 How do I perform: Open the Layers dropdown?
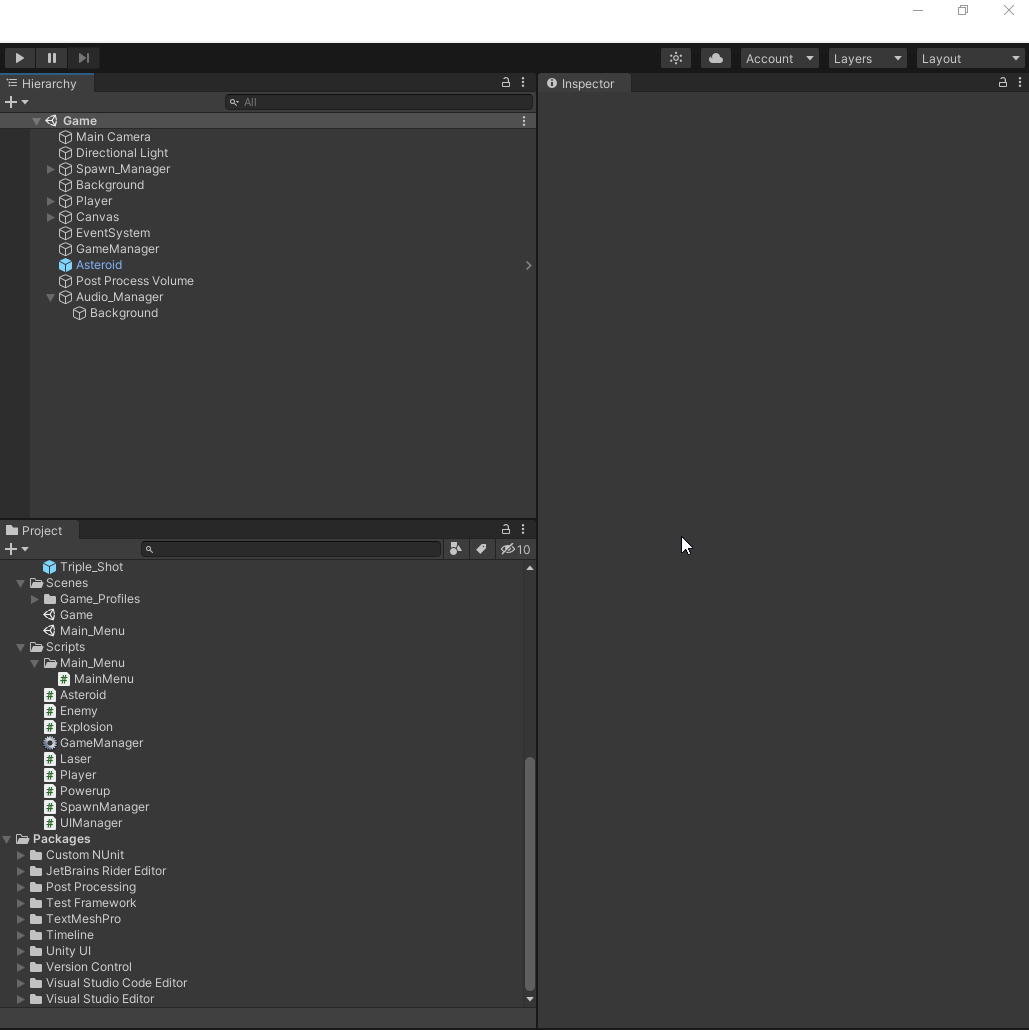tap(866, 58)
